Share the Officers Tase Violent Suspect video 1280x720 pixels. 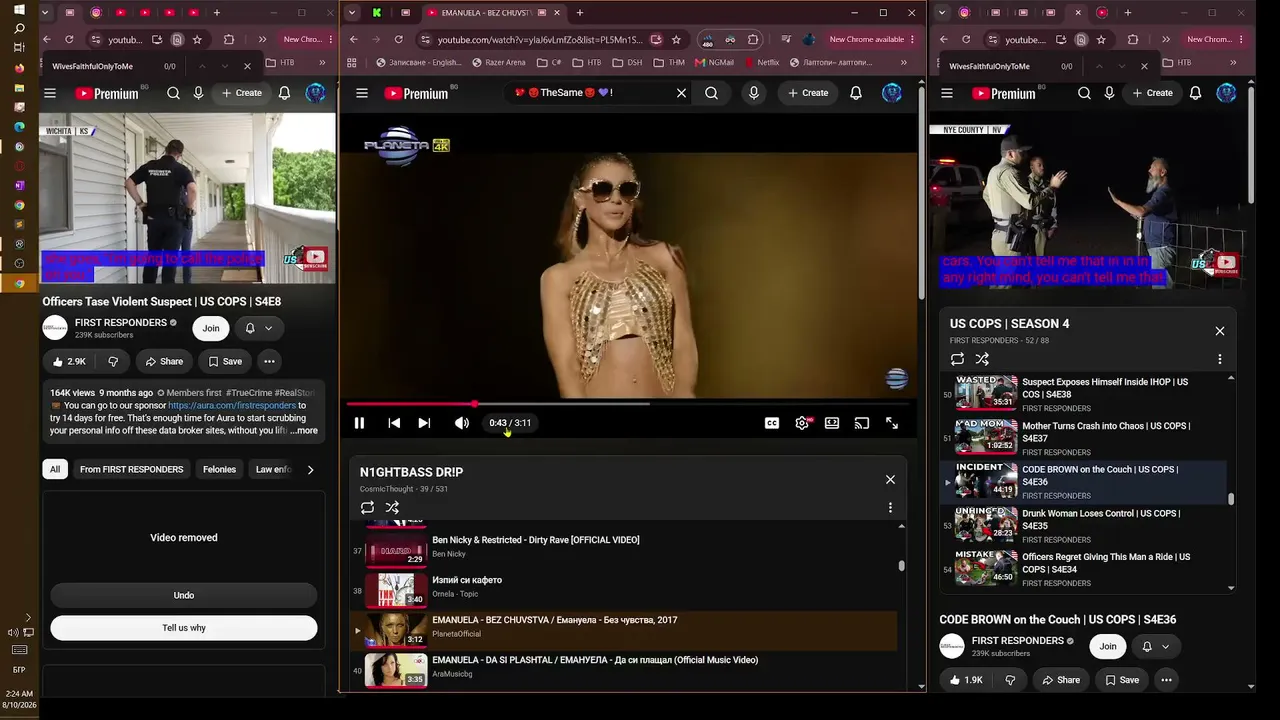pos(164,361)
